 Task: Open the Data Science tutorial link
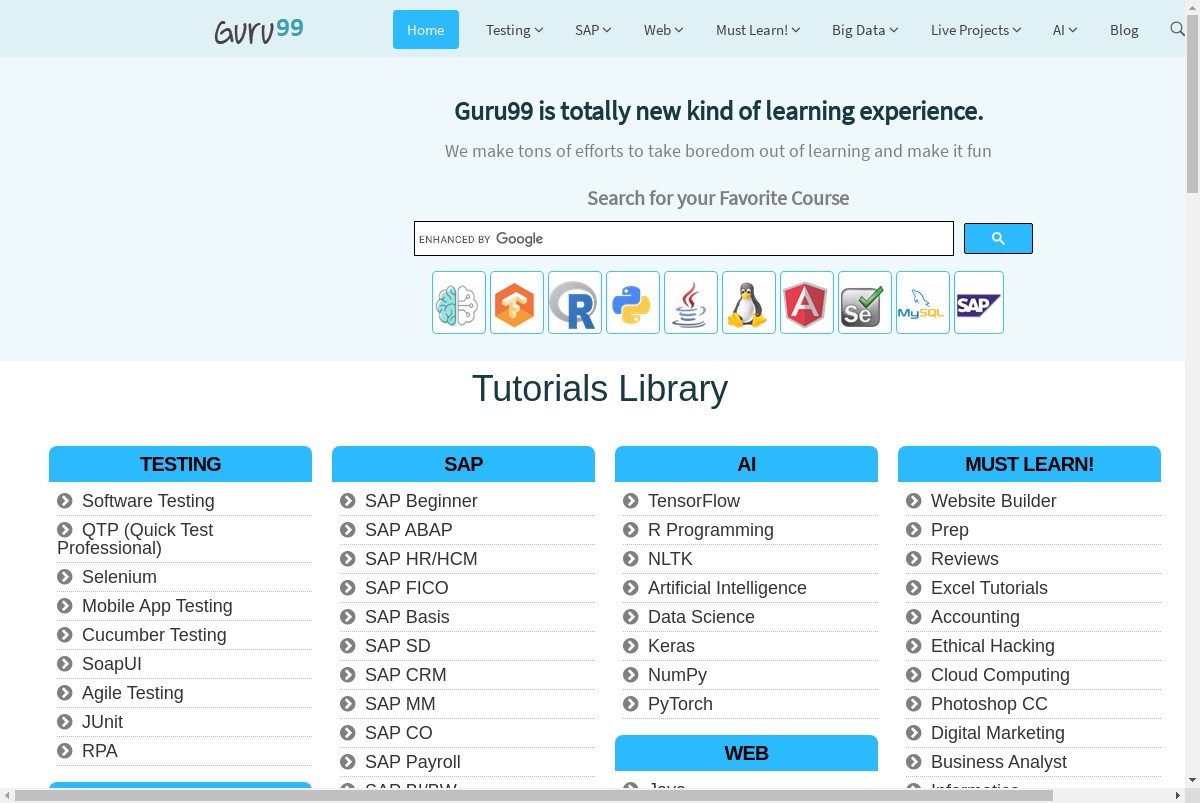pyautogui.click(x=701, y=617)
